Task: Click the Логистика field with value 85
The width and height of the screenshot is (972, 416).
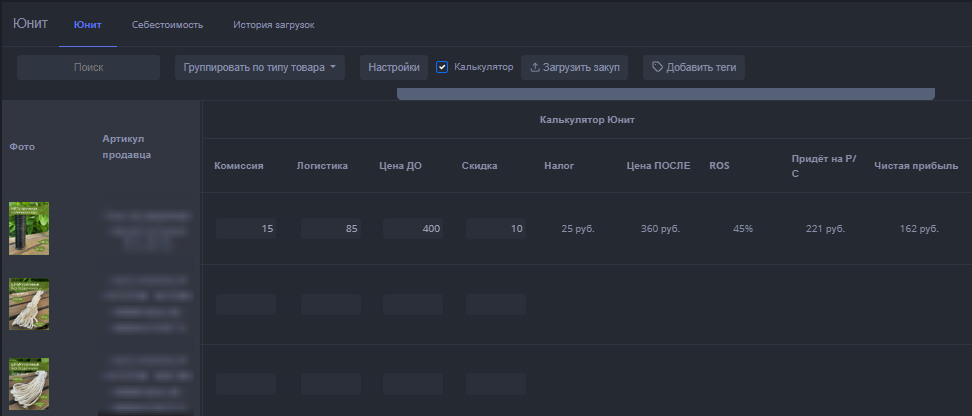Action: tap(330, 229)
